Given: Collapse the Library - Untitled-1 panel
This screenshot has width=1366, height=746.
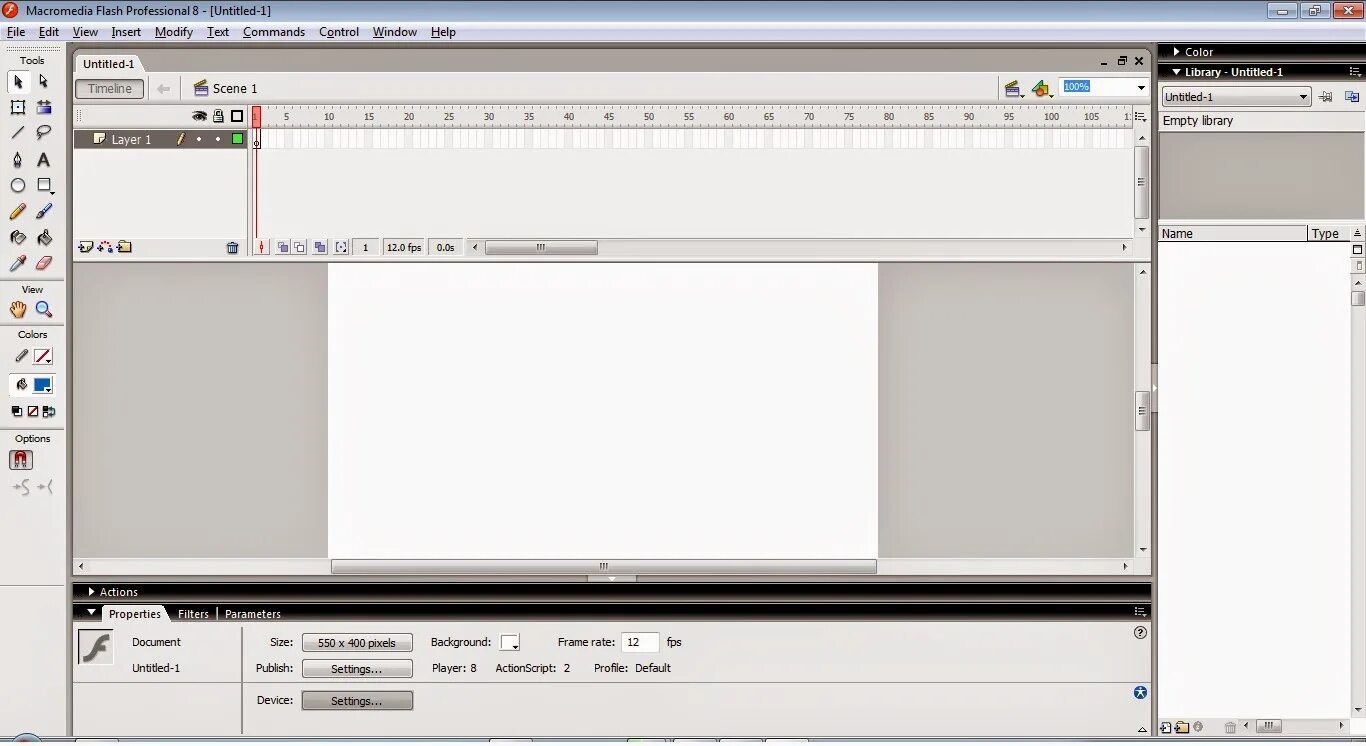Looking at the screenshot, I should click(1176, 72).
